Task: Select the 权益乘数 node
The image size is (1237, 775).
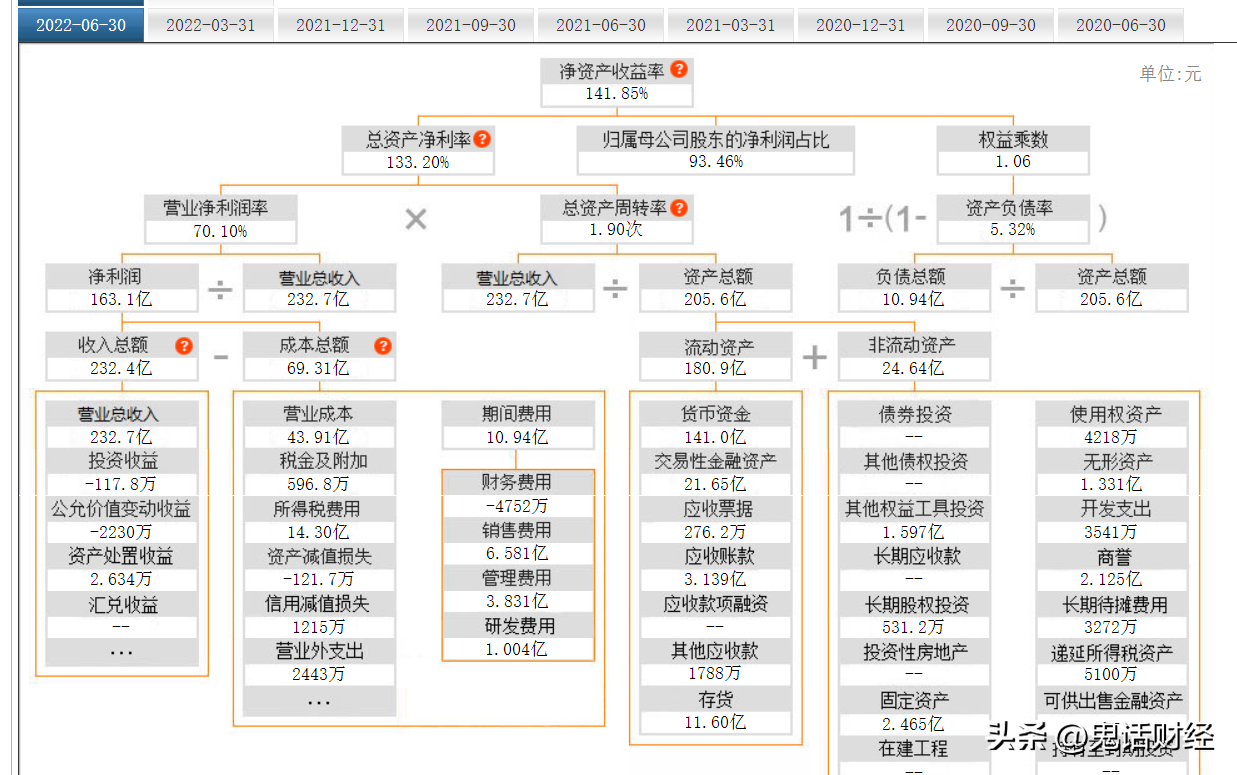Action: click(1013, 150)
